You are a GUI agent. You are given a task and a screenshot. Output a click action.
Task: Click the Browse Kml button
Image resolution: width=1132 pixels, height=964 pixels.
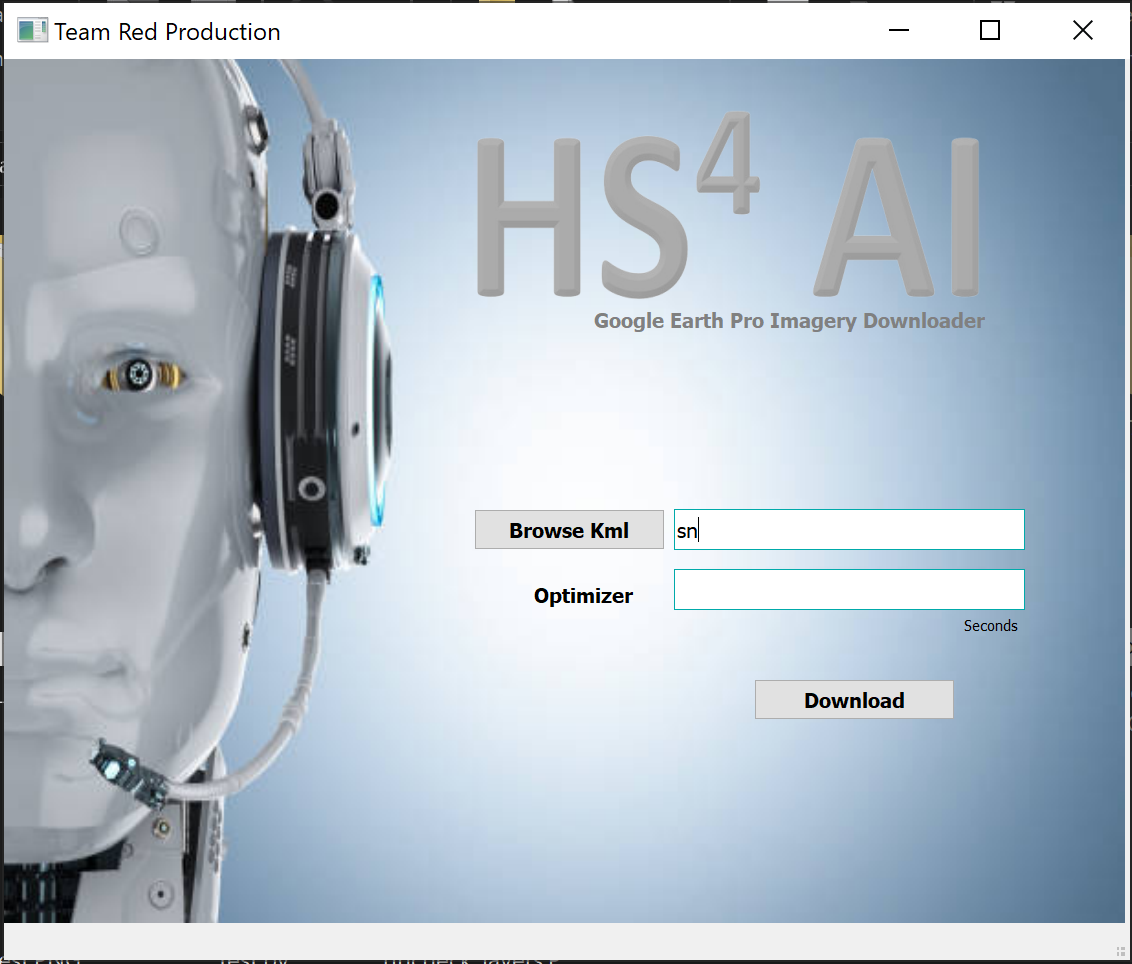(569, 530)
